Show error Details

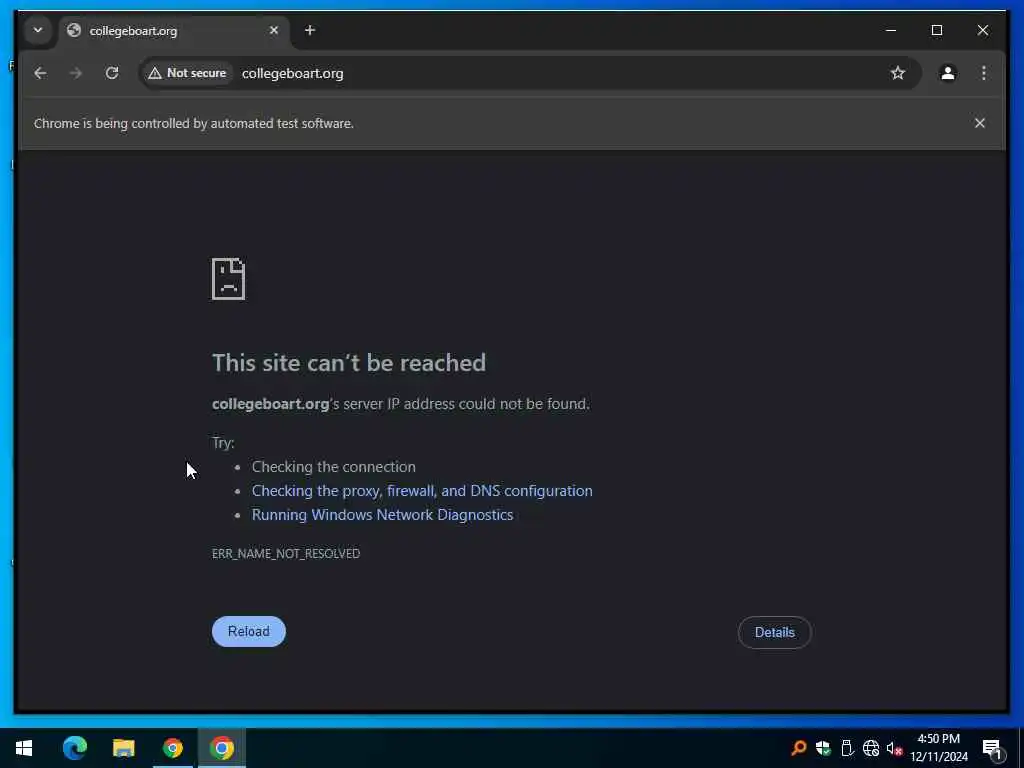tap(775, 632)
